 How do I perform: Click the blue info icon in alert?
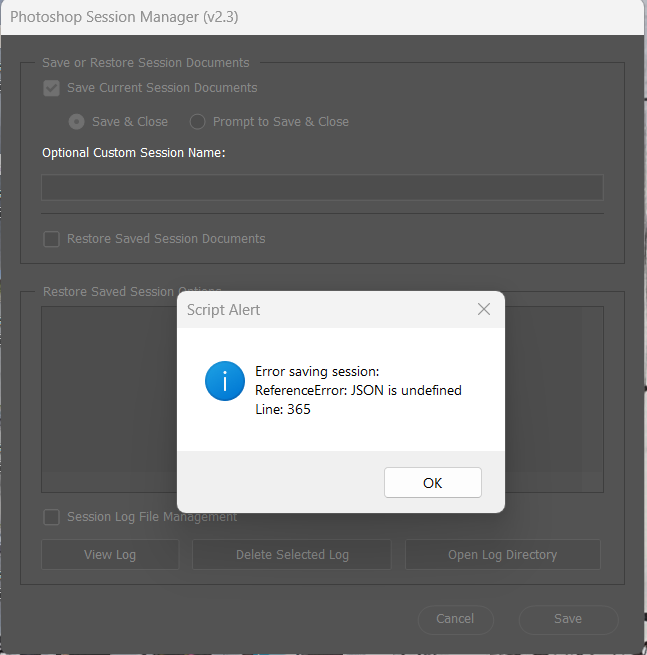coord(225,381)
